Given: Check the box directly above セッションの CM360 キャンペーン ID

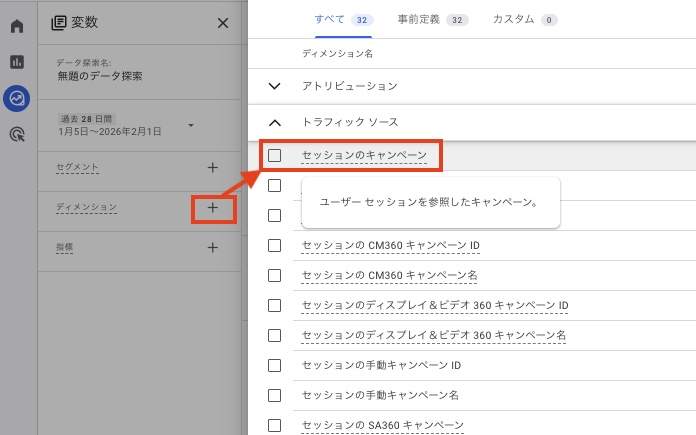Looking at the screenshot, I should [274, 215].
